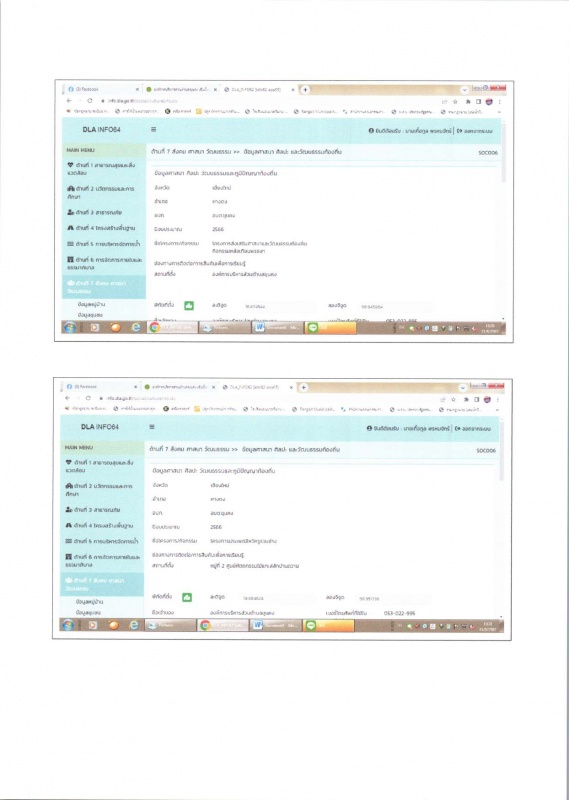Select the DLA_INFO62 tab in the lower browser window

click(x=256, y=387)
